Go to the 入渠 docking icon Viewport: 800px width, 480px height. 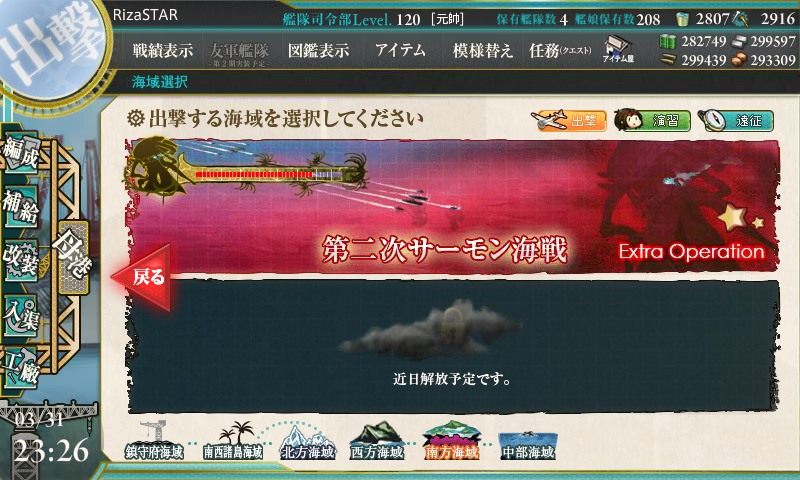click(x=21, y=315)
